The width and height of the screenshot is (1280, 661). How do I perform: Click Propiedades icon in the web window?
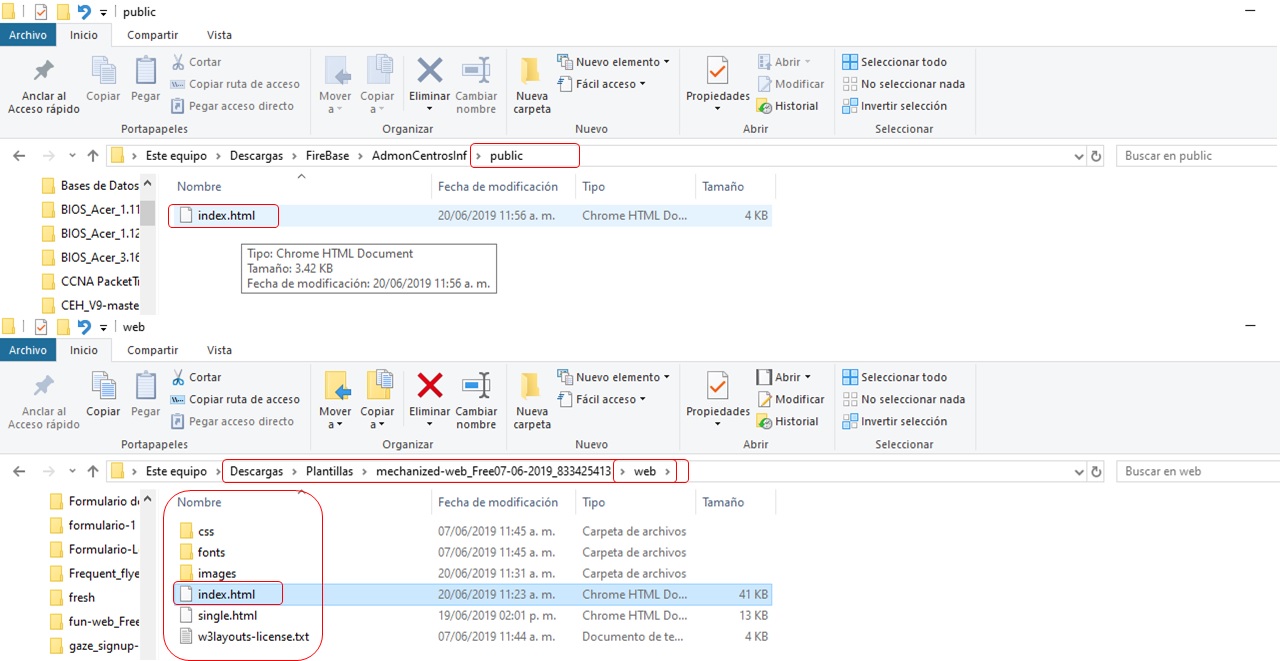[x=717, y=388]
